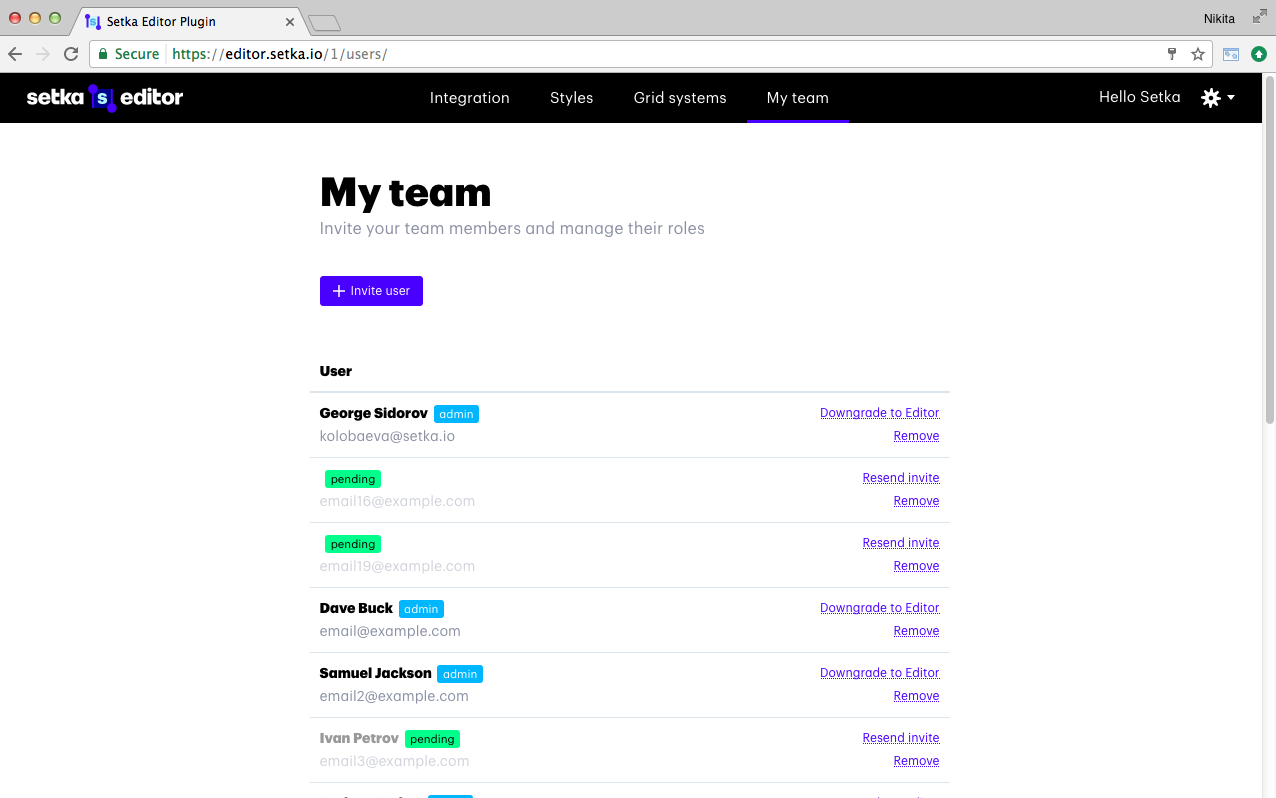Click the browser back arrow
The height and width of the screenshot is (798, 1276).
(x=15, y=54)
